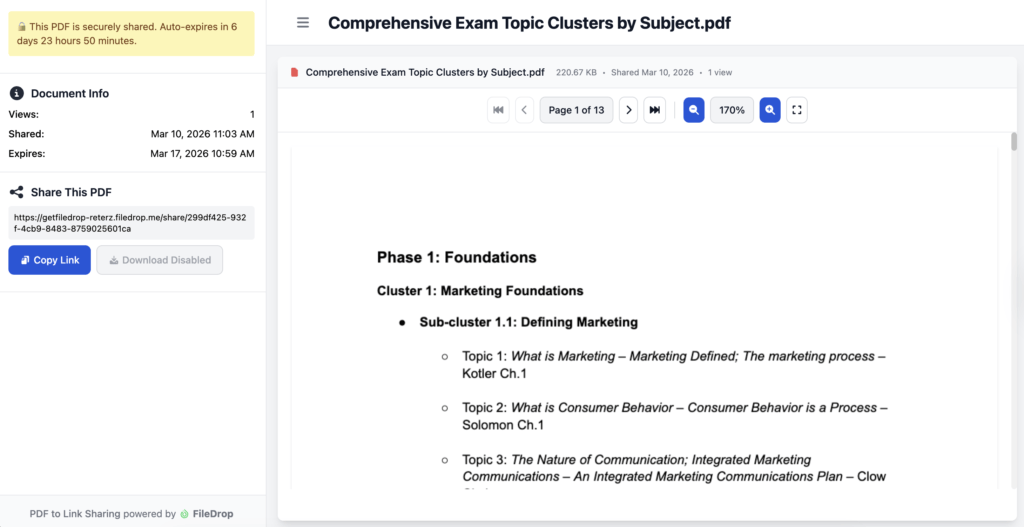Toggle the sidebar with the hamburger menu icon
Screen dimensions: 1024x527
[x=303, y=23]
